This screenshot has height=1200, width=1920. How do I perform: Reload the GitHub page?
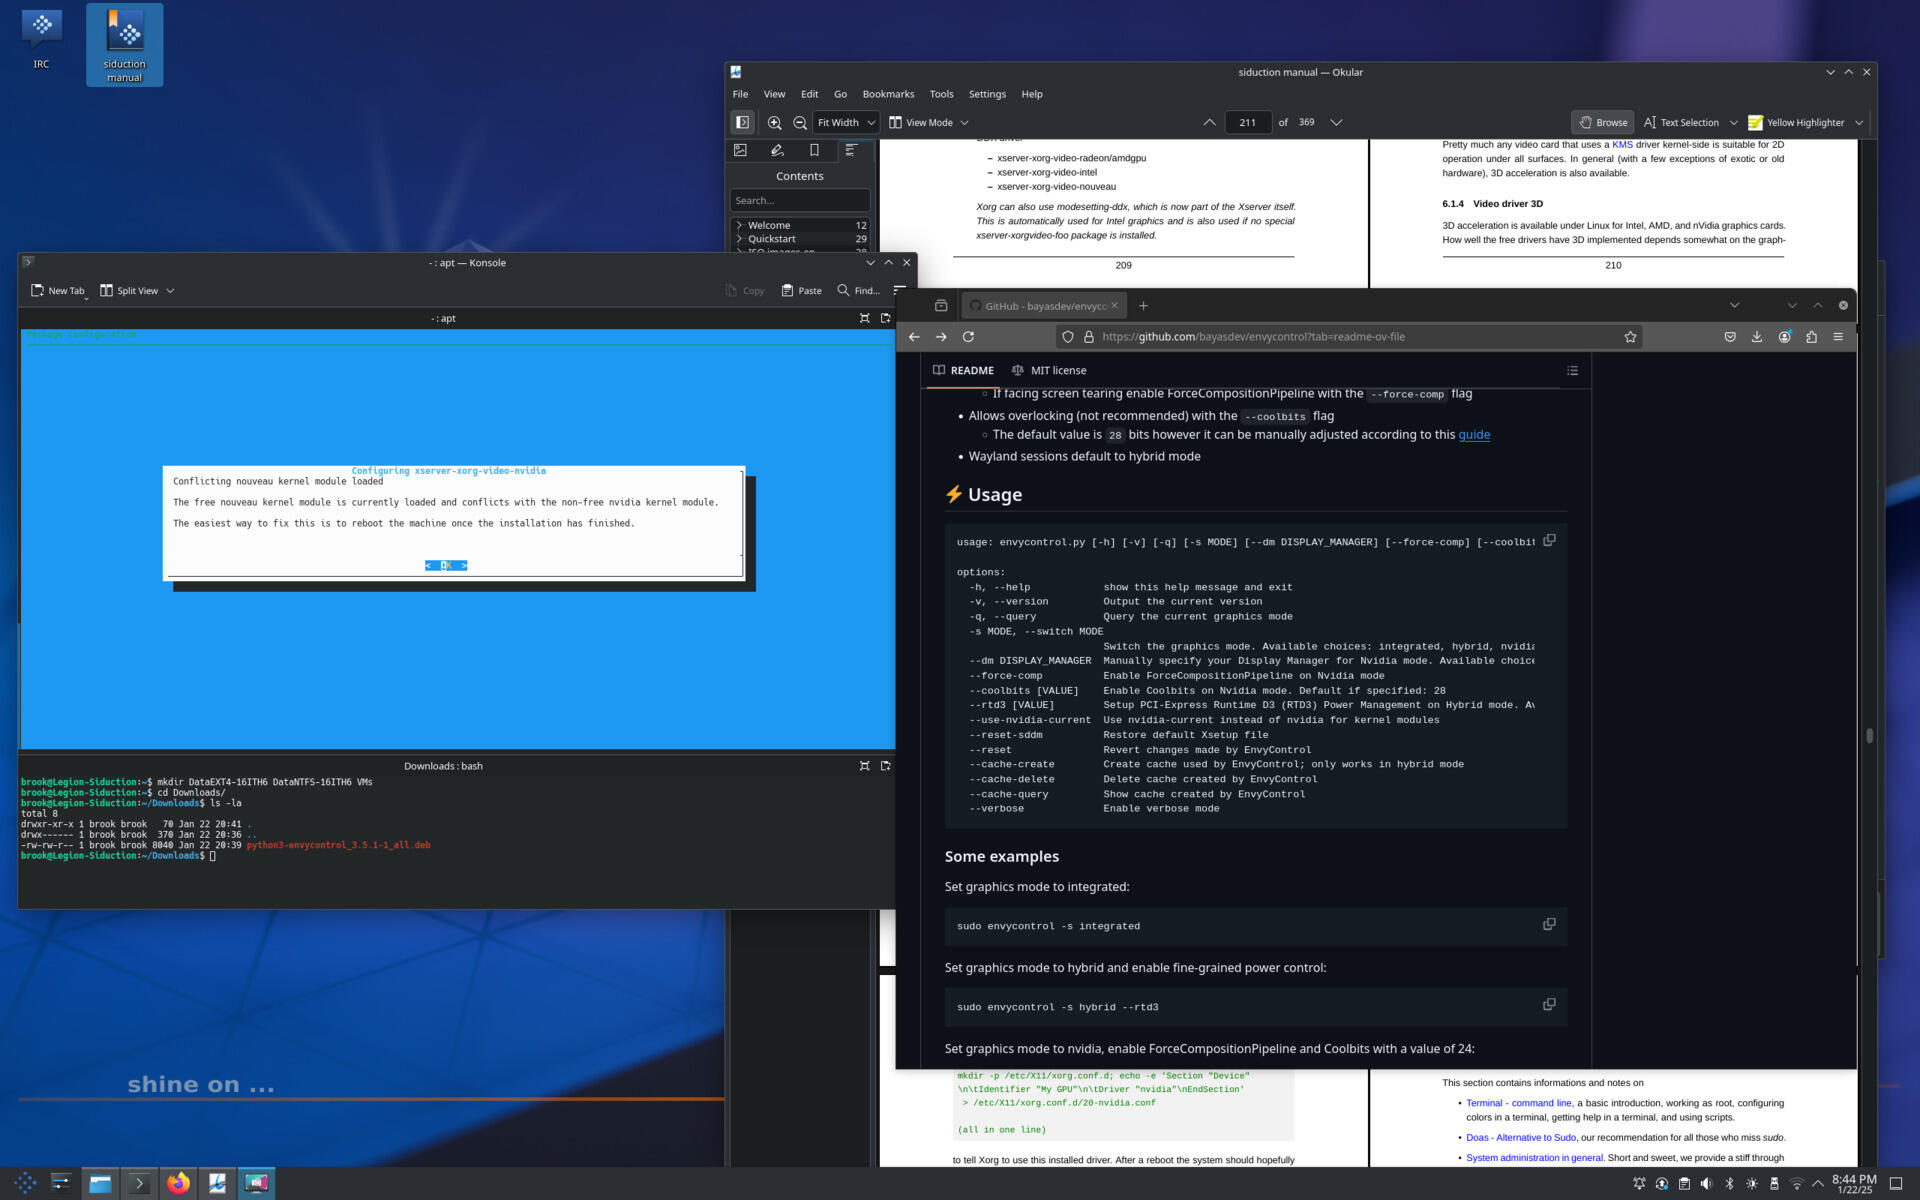[x=968, y=337]
